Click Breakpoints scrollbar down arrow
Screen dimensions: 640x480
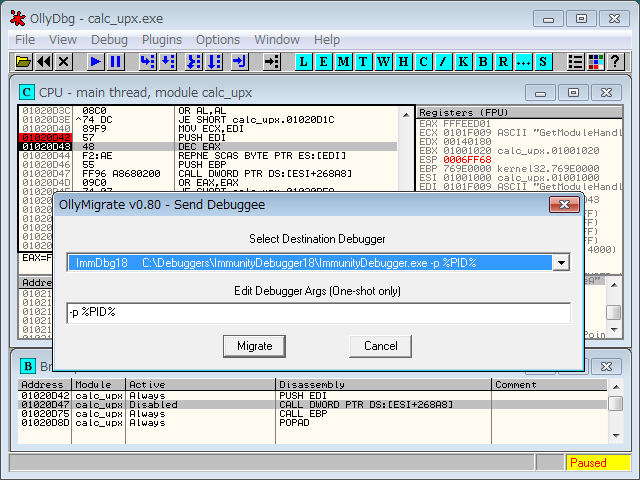point(615,436)
